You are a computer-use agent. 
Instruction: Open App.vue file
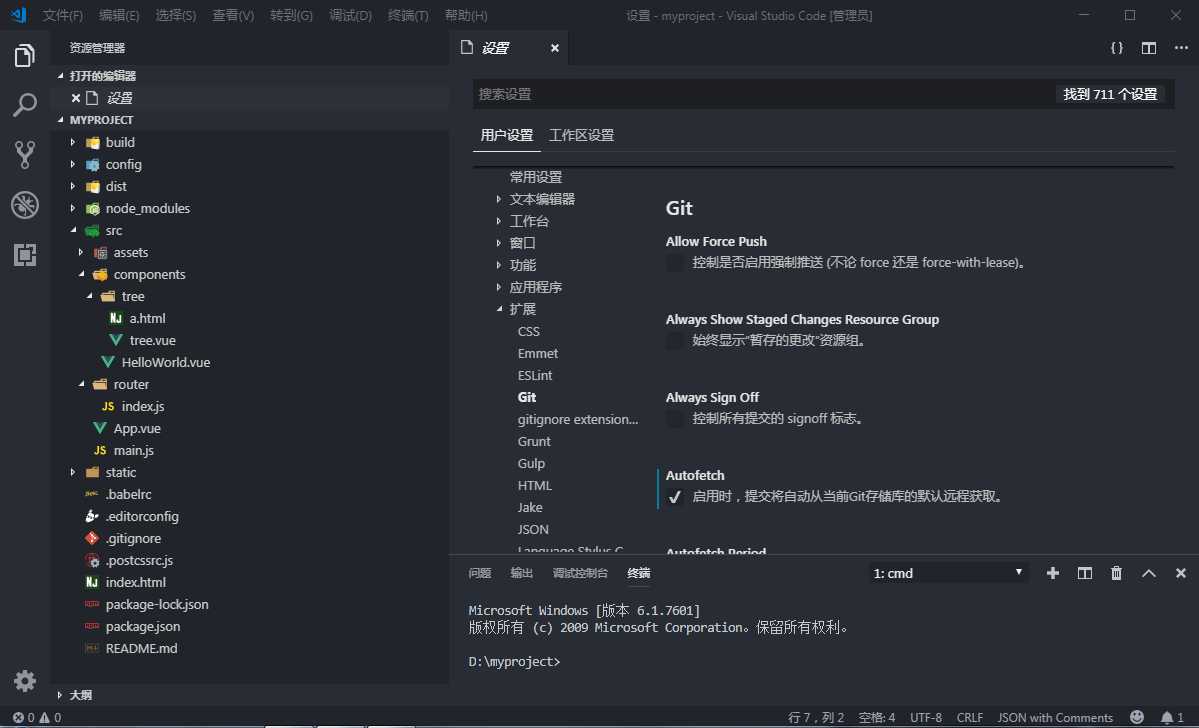[137, 428]
